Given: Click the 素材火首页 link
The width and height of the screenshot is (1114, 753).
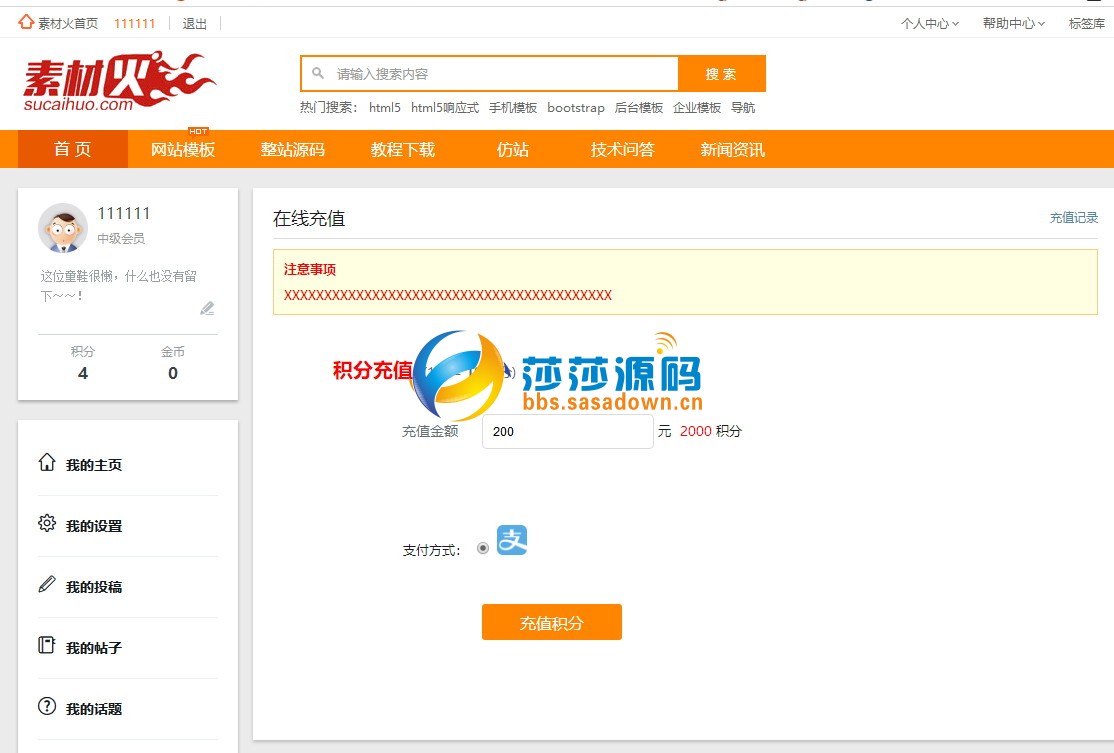Looking at the screenshot, I should [x=68, y=23].
